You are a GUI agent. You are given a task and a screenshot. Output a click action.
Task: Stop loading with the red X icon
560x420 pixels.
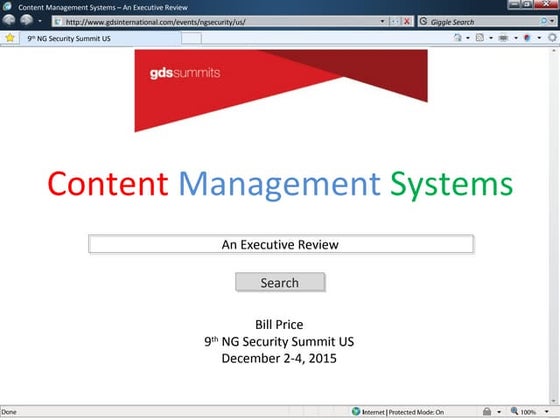coord(407,21)
